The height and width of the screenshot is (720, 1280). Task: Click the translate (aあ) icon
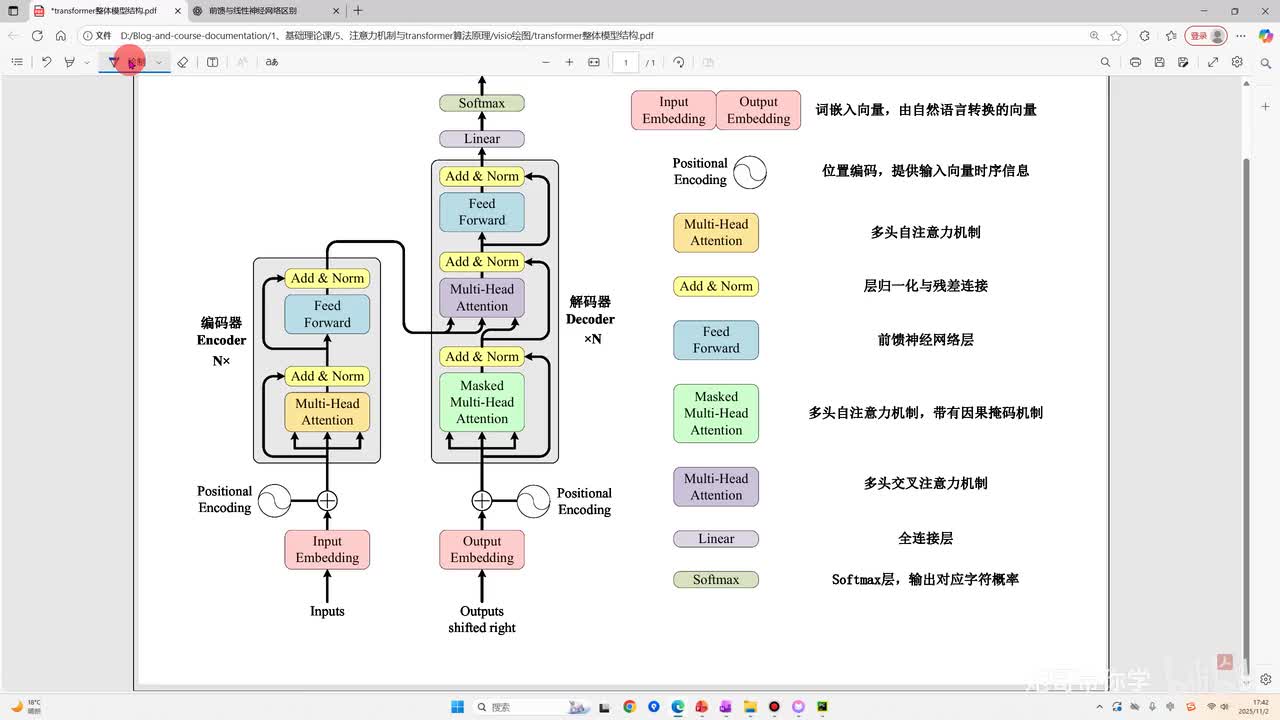pyautogui.click(x=271, y=62)
